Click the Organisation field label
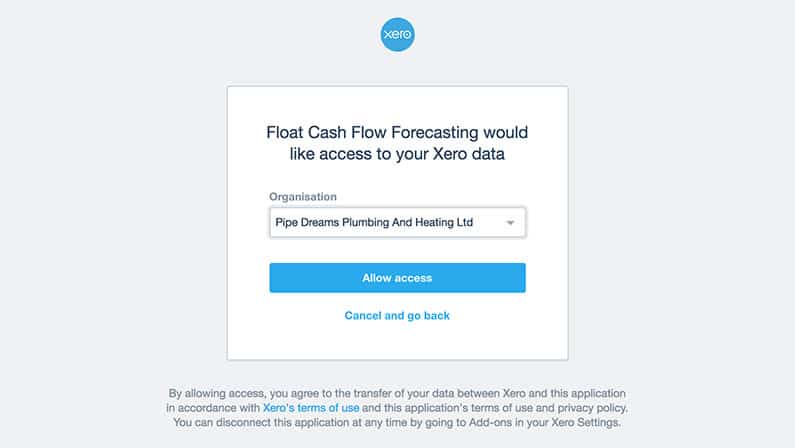Screen dimensions: 795x448 tap(303, 197)
